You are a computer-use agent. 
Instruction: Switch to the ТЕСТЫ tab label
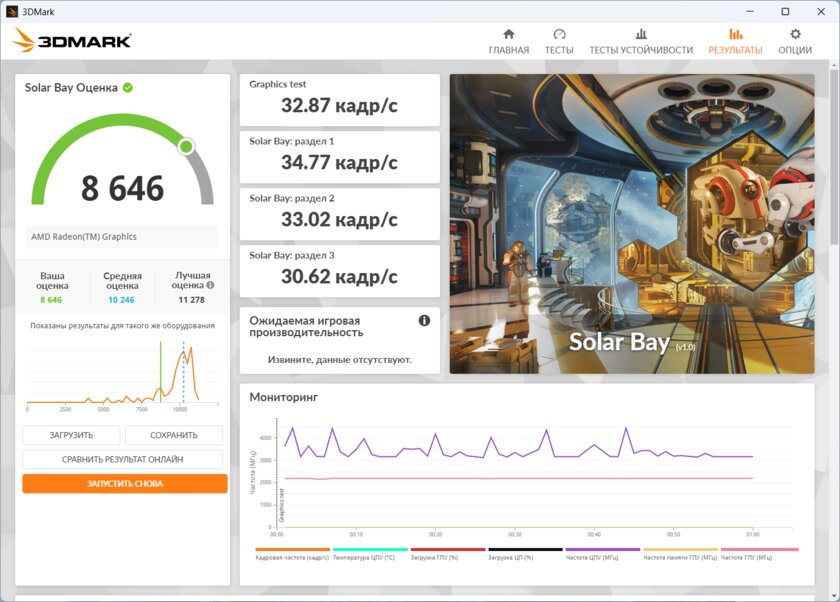click(559, 50)
